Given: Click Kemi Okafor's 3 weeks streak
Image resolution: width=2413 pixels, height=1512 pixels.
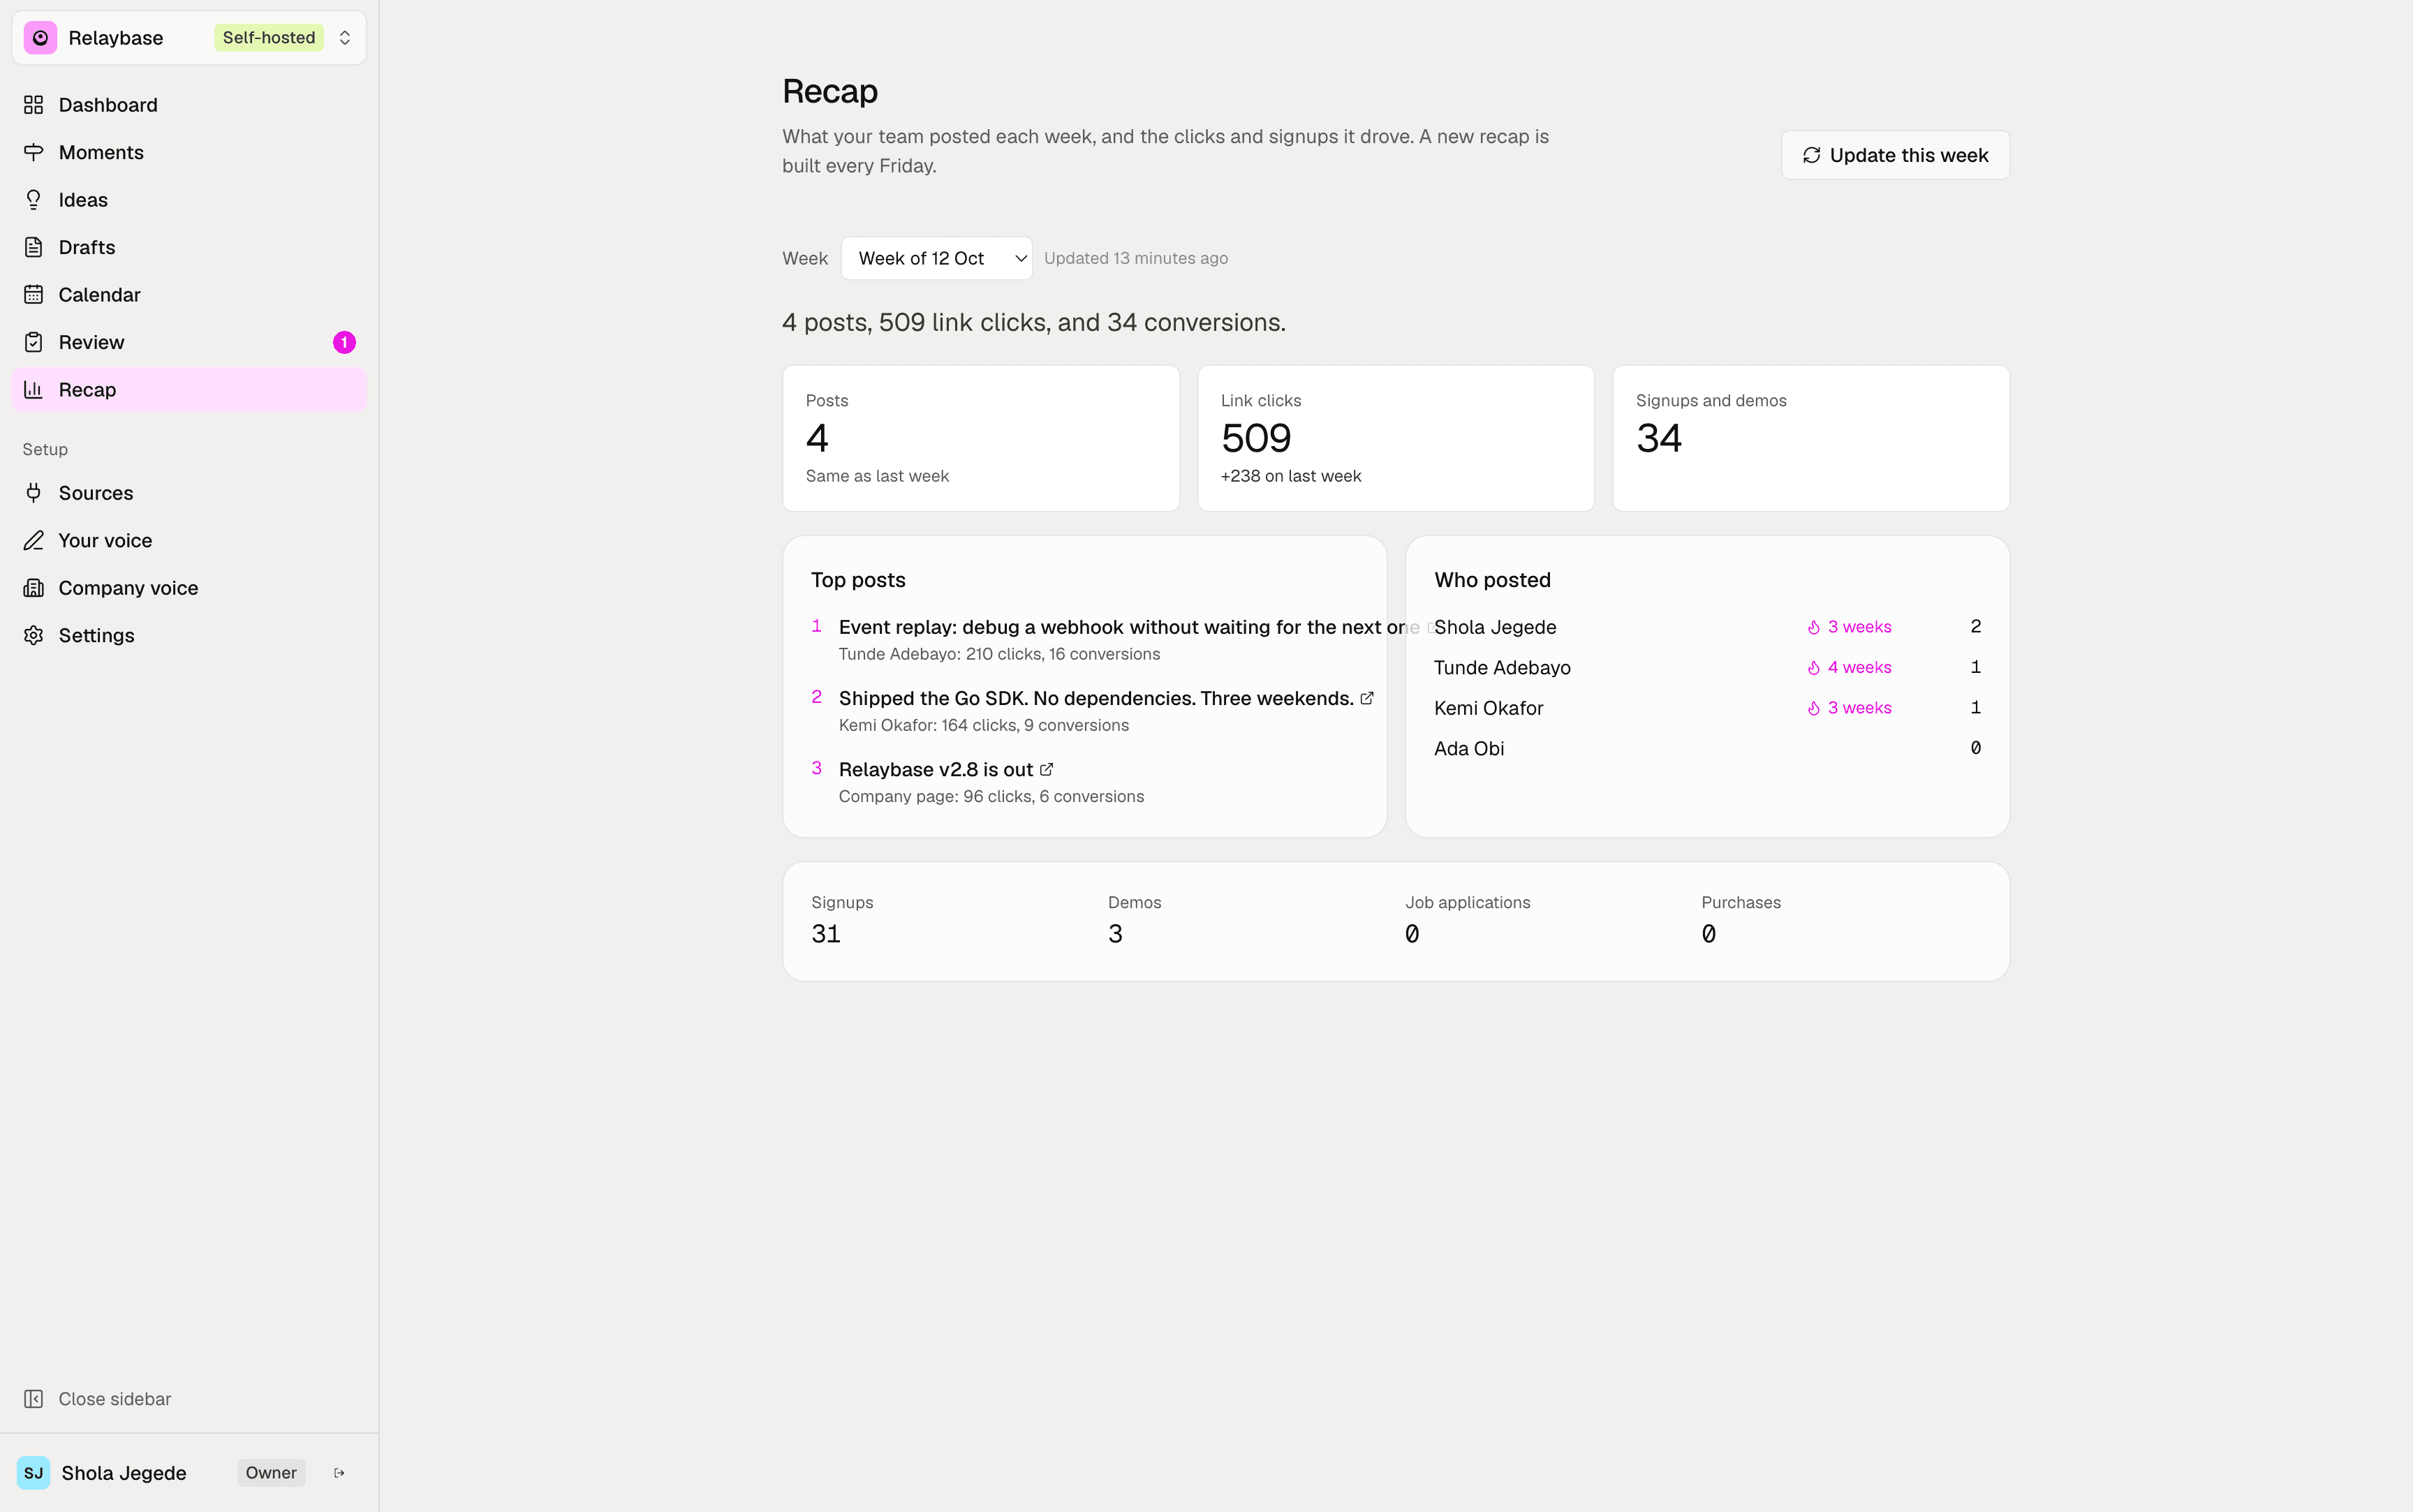Looking at the screenshot, I should point(1849,708).
